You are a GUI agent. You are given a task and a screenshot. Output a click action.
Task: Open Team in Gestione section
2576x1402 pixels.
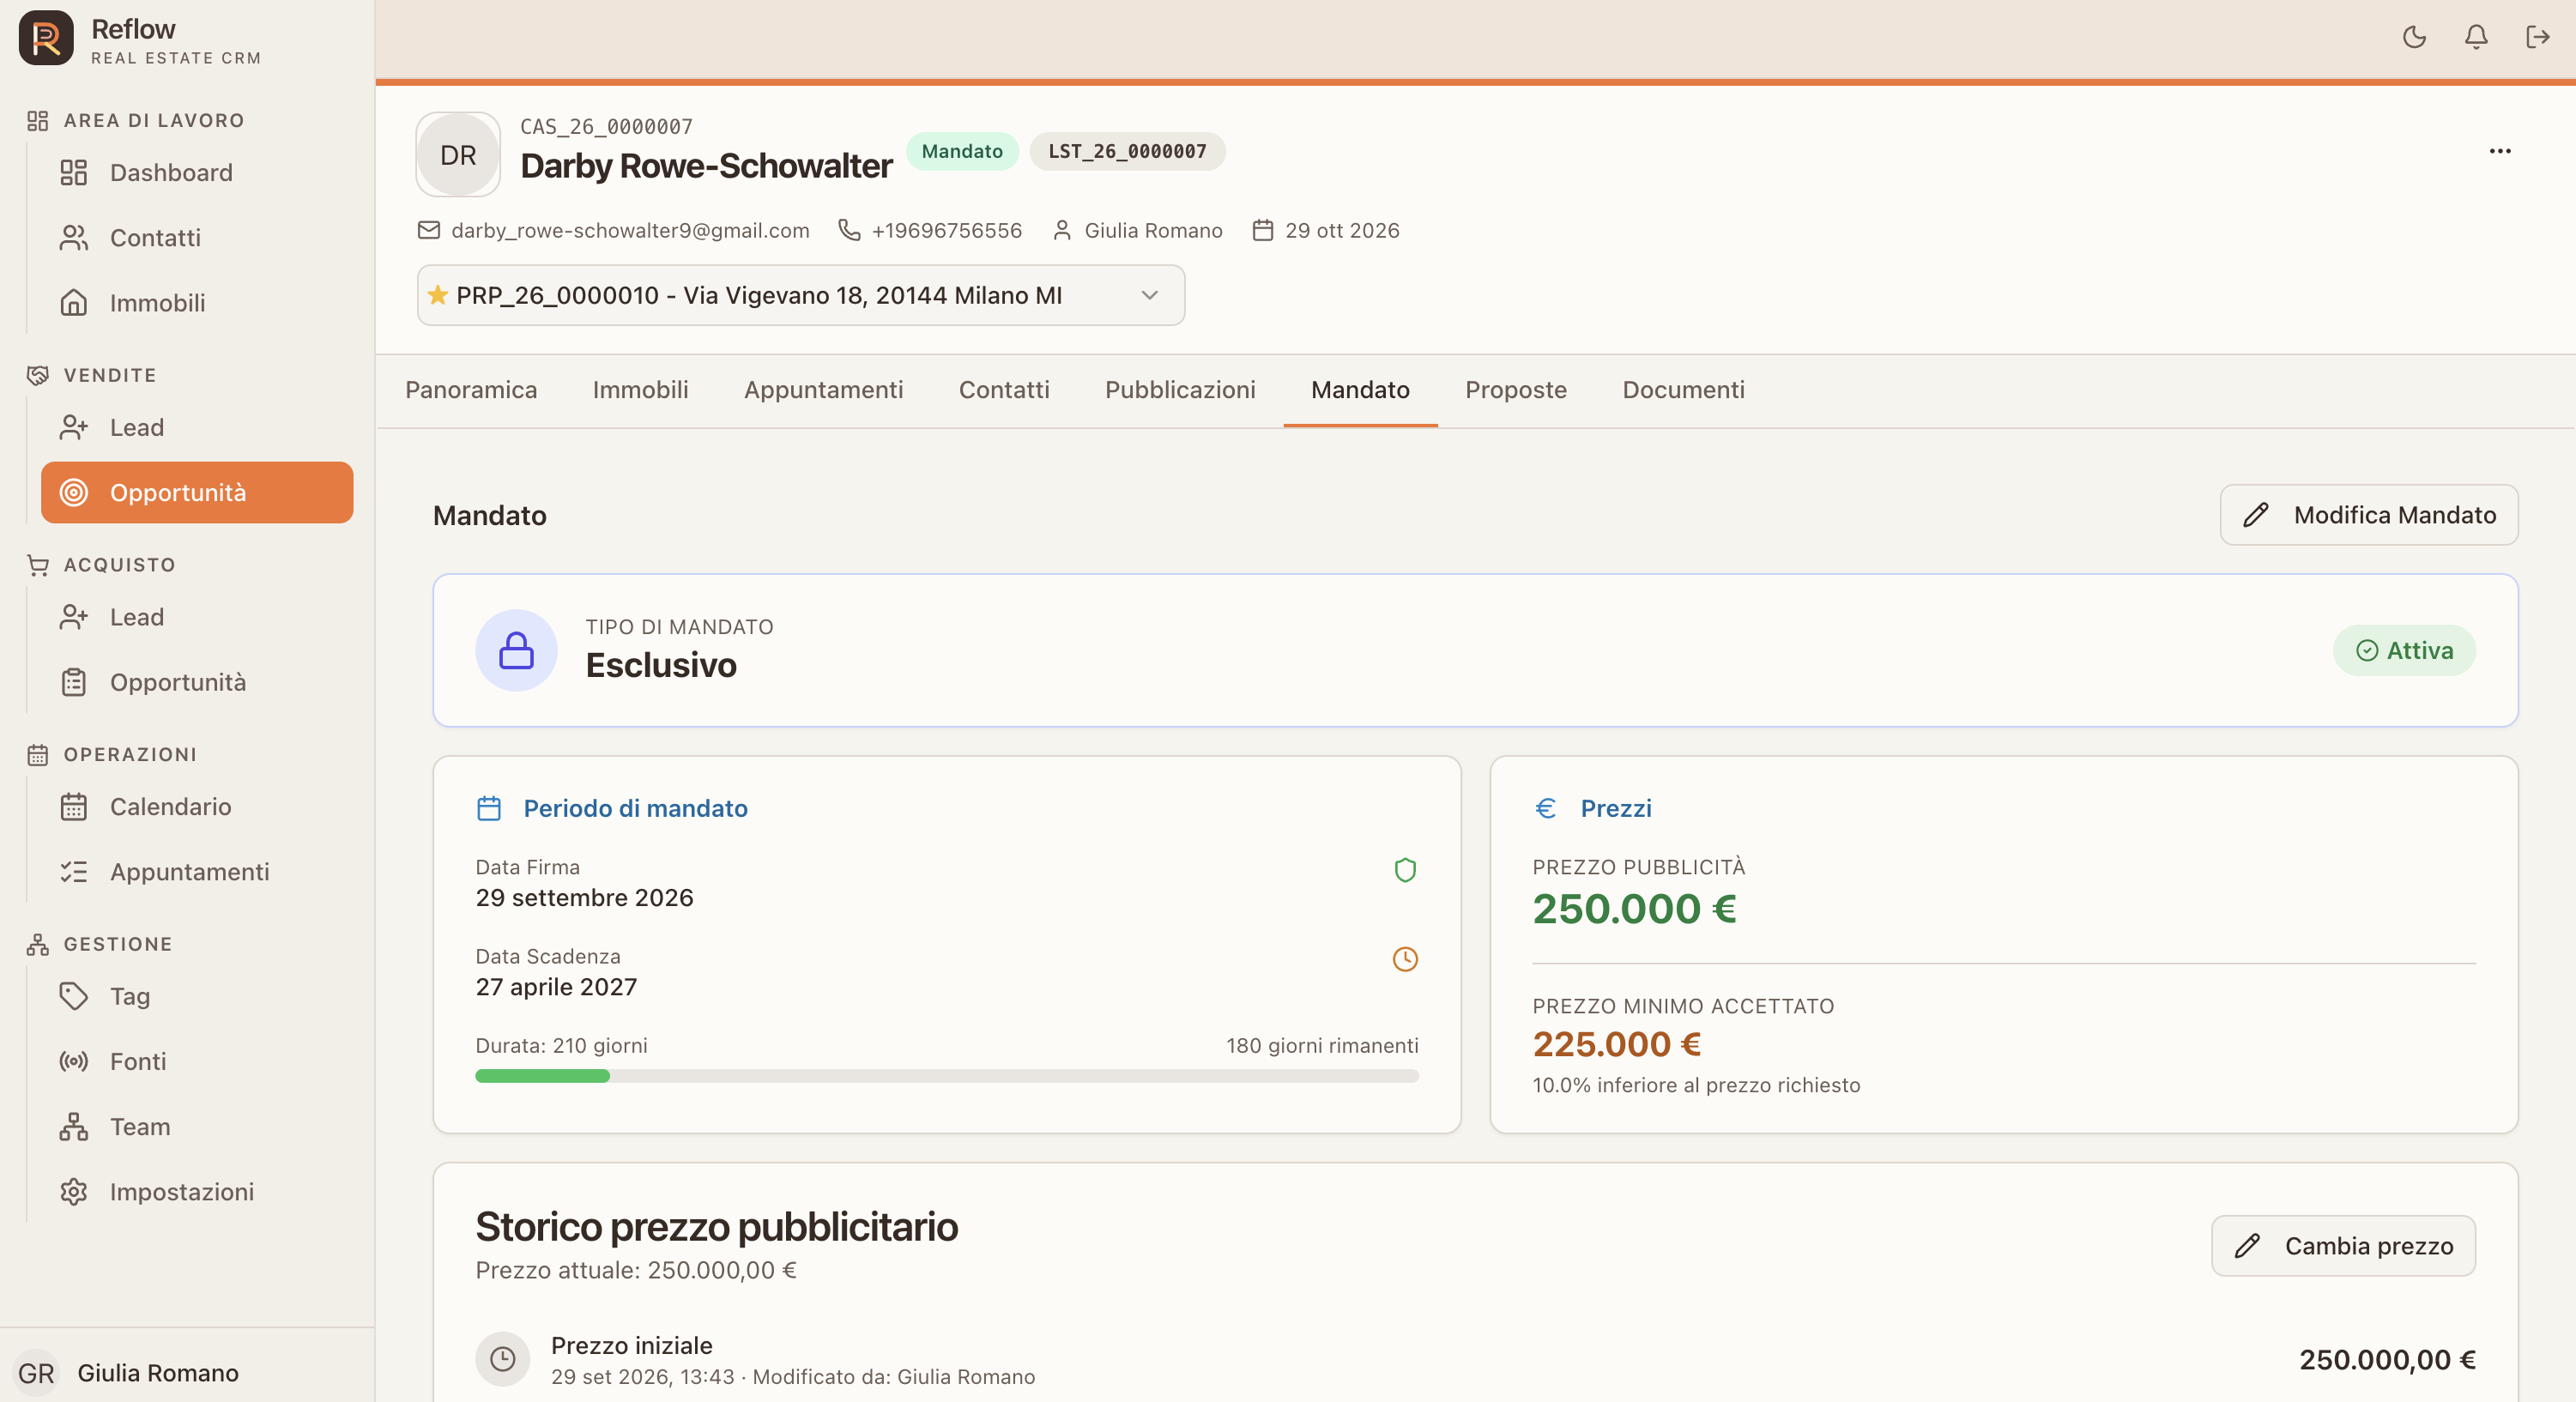197,1126
